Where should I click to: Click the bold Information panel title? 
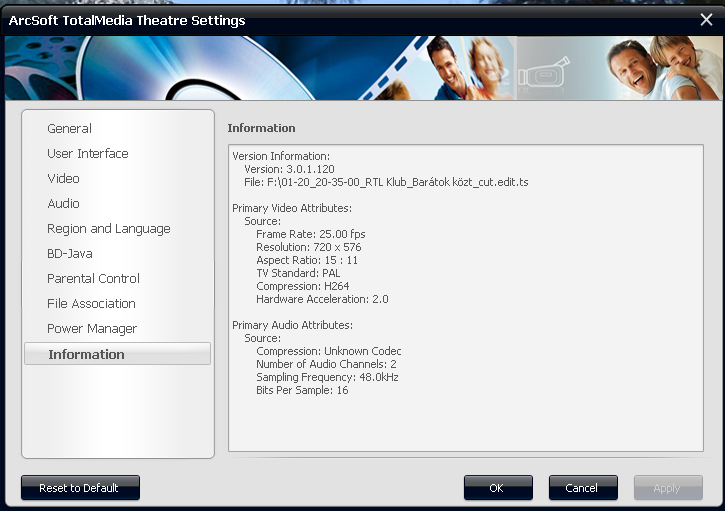[261, 128]
